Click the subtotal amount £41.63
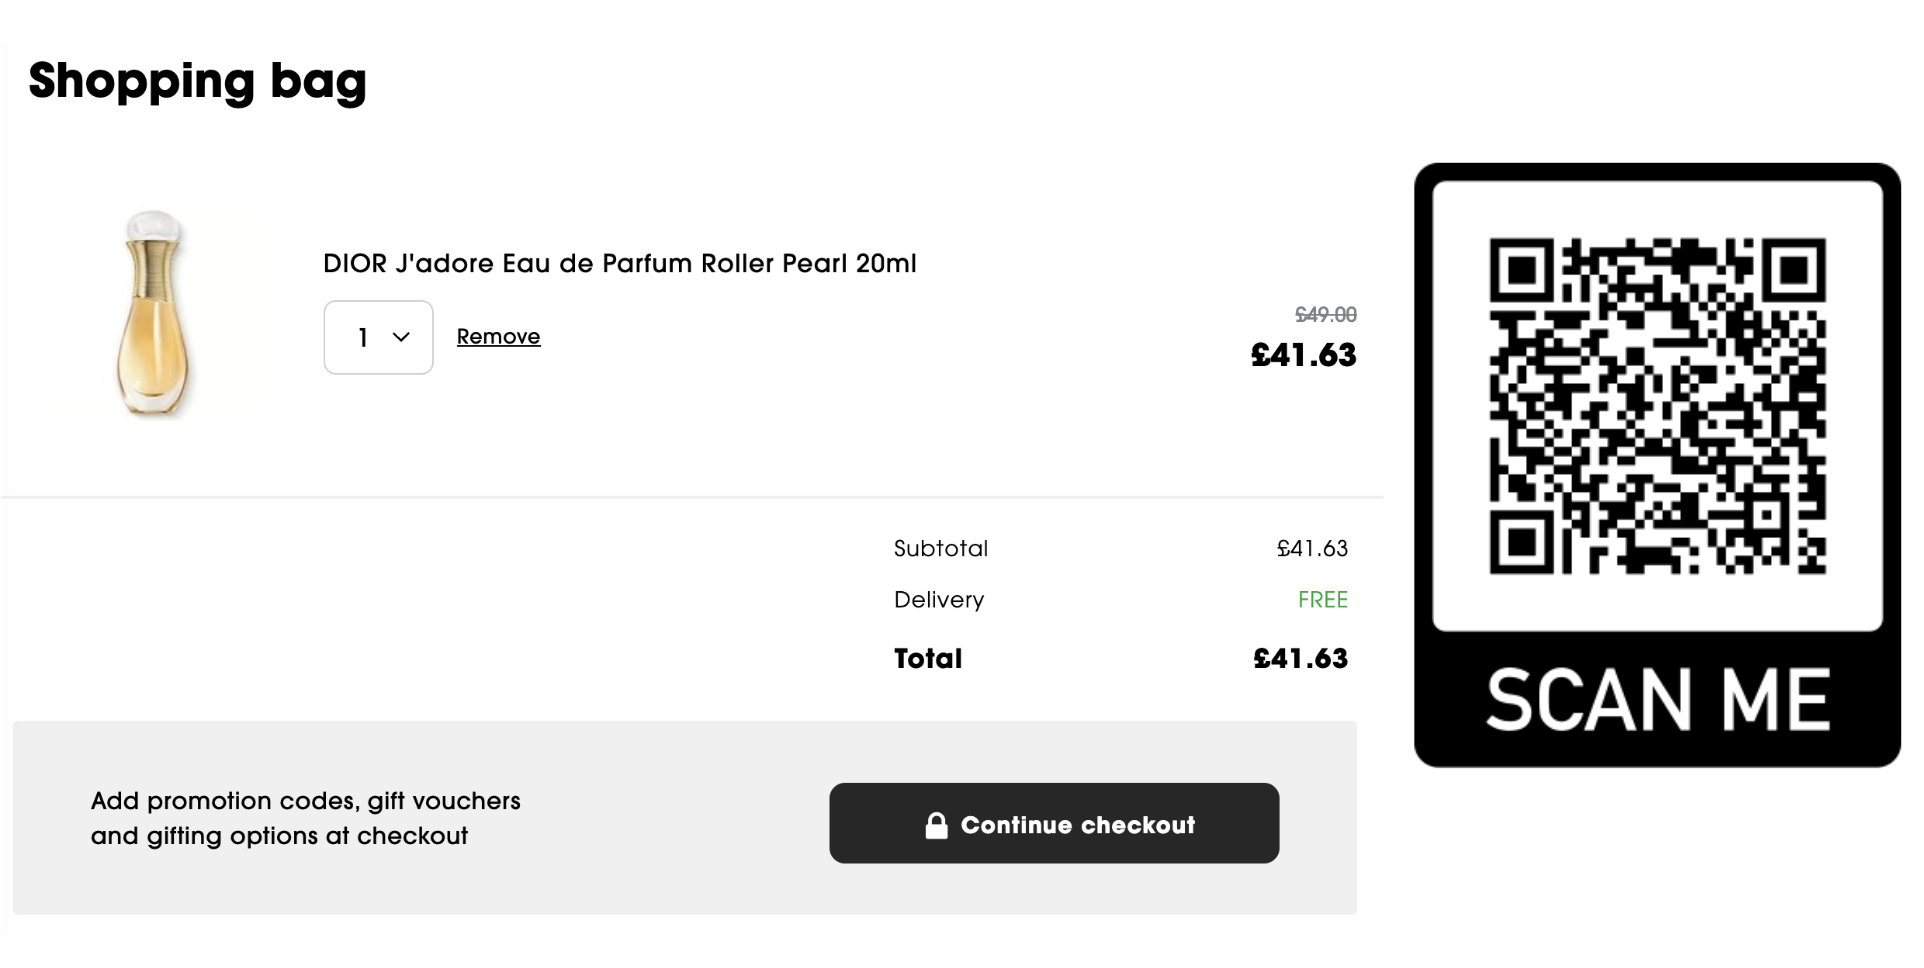The image size is (1924, 968). 1312,549
